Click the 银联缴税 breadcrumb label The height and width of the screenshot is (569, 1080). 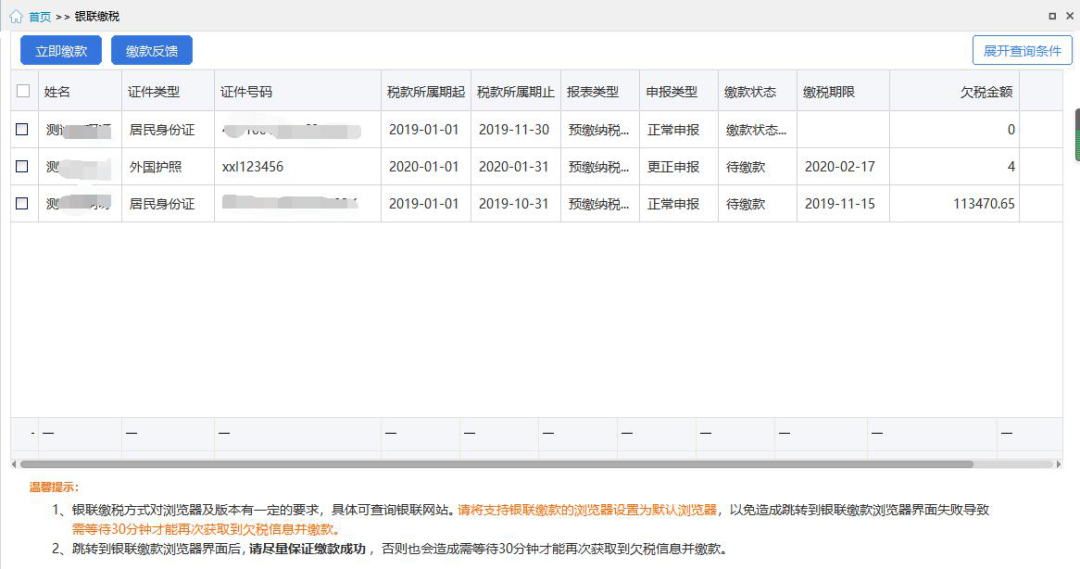point(97,17)
